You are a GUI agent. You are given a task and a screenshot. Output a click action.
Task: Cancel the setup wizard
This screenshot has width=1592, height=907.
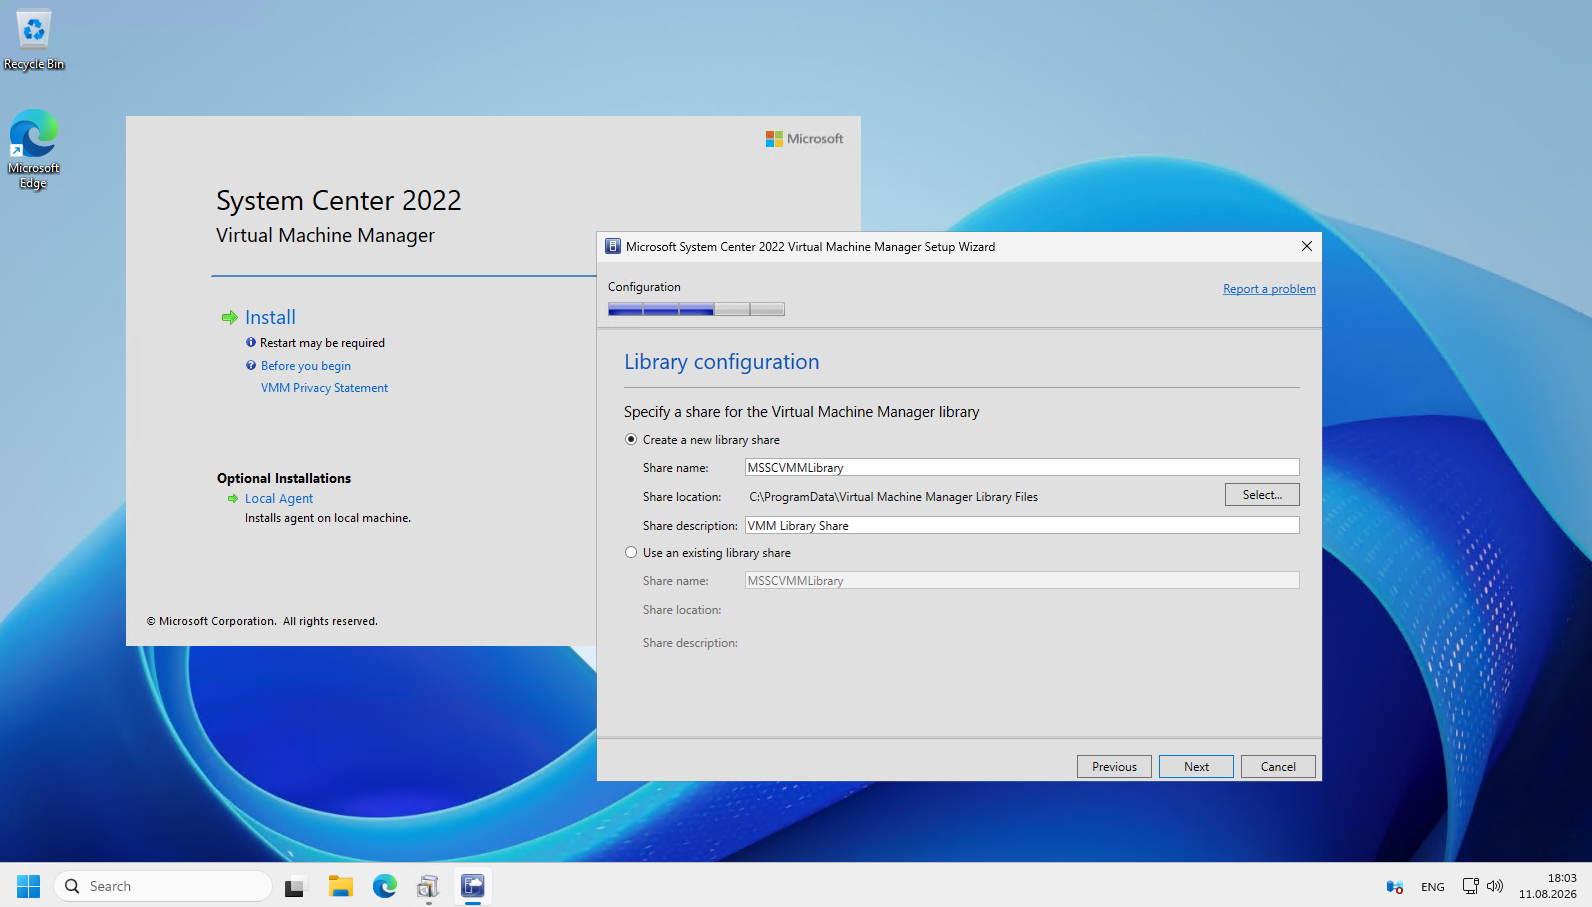pos(1278,767)
